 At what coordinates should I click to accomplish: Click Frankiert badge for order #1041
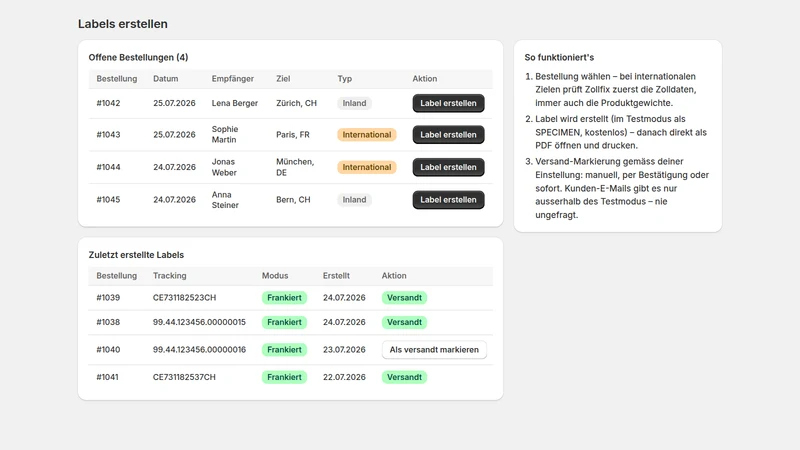[284, 378]
